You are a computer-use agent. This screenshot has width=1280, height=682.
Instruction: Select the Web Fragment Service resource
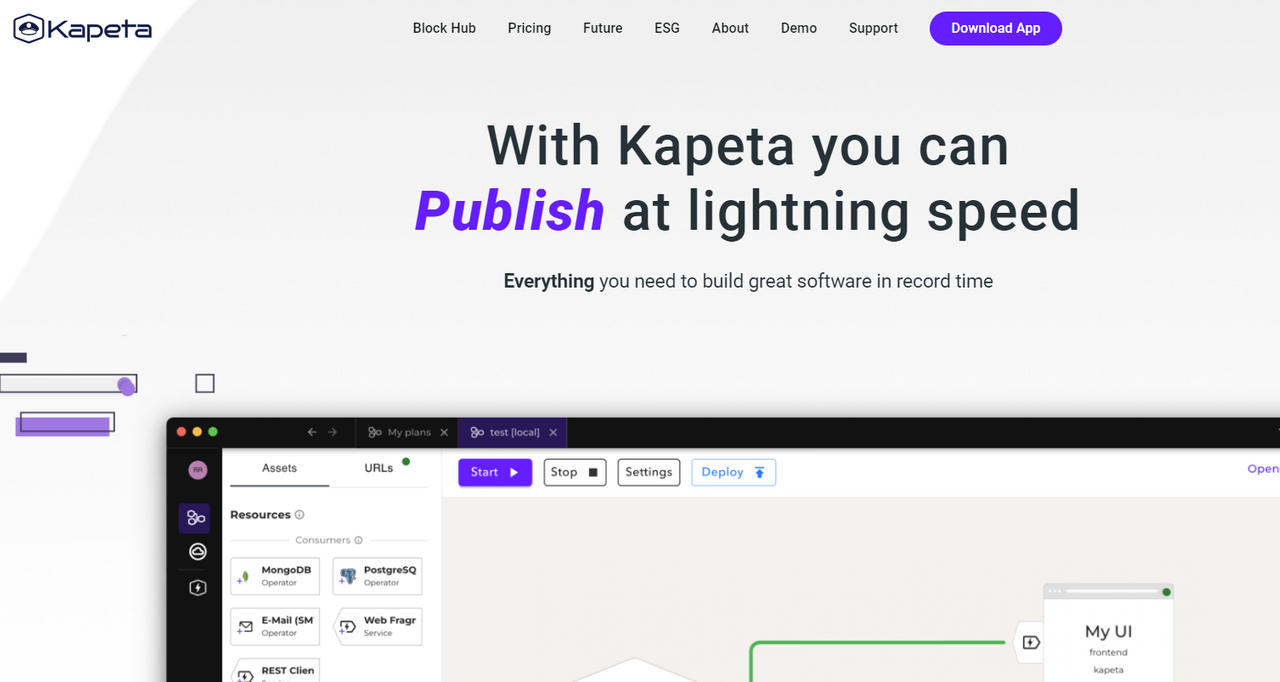click(377, 626)
